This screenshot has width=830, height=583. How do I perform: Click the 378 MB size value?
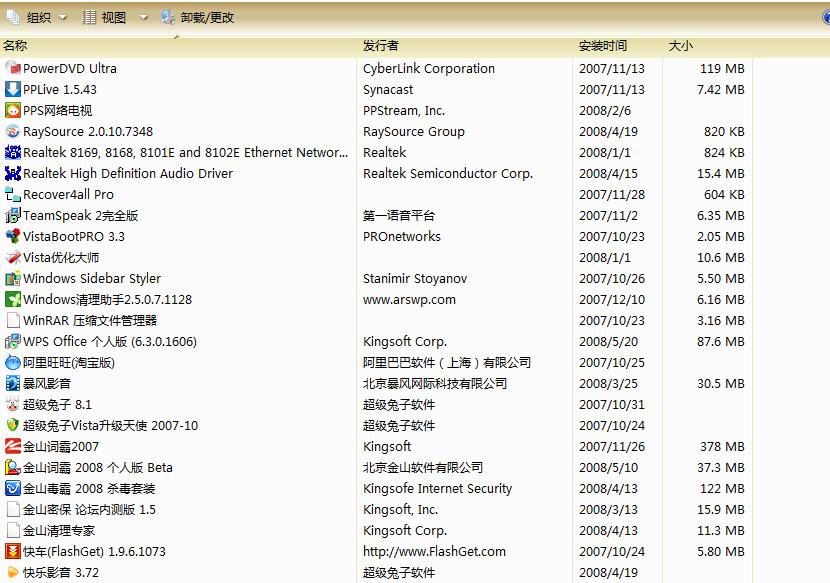(x=722, y=446)
